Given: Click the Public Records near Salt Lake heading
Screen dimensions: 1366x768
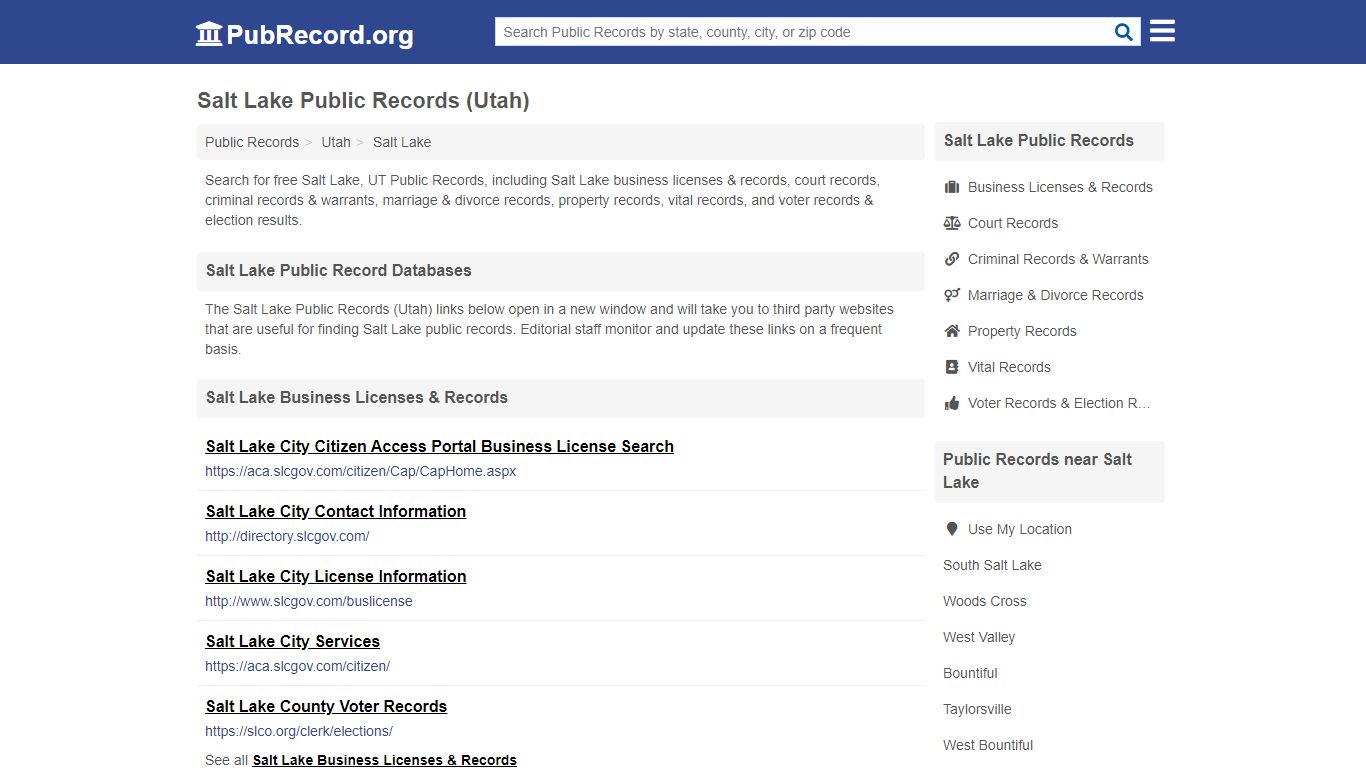Looking at the screenshot, I should [1037, 471].
